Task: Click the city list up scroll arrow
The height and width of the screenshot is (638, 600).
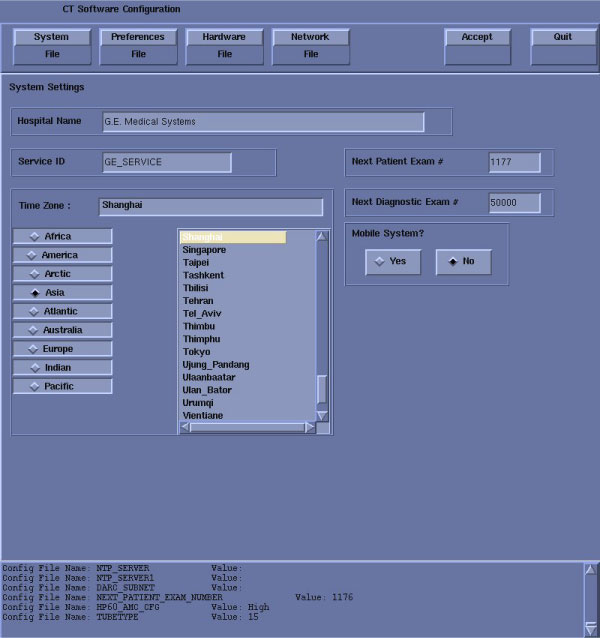Action: tap(321, 237)
